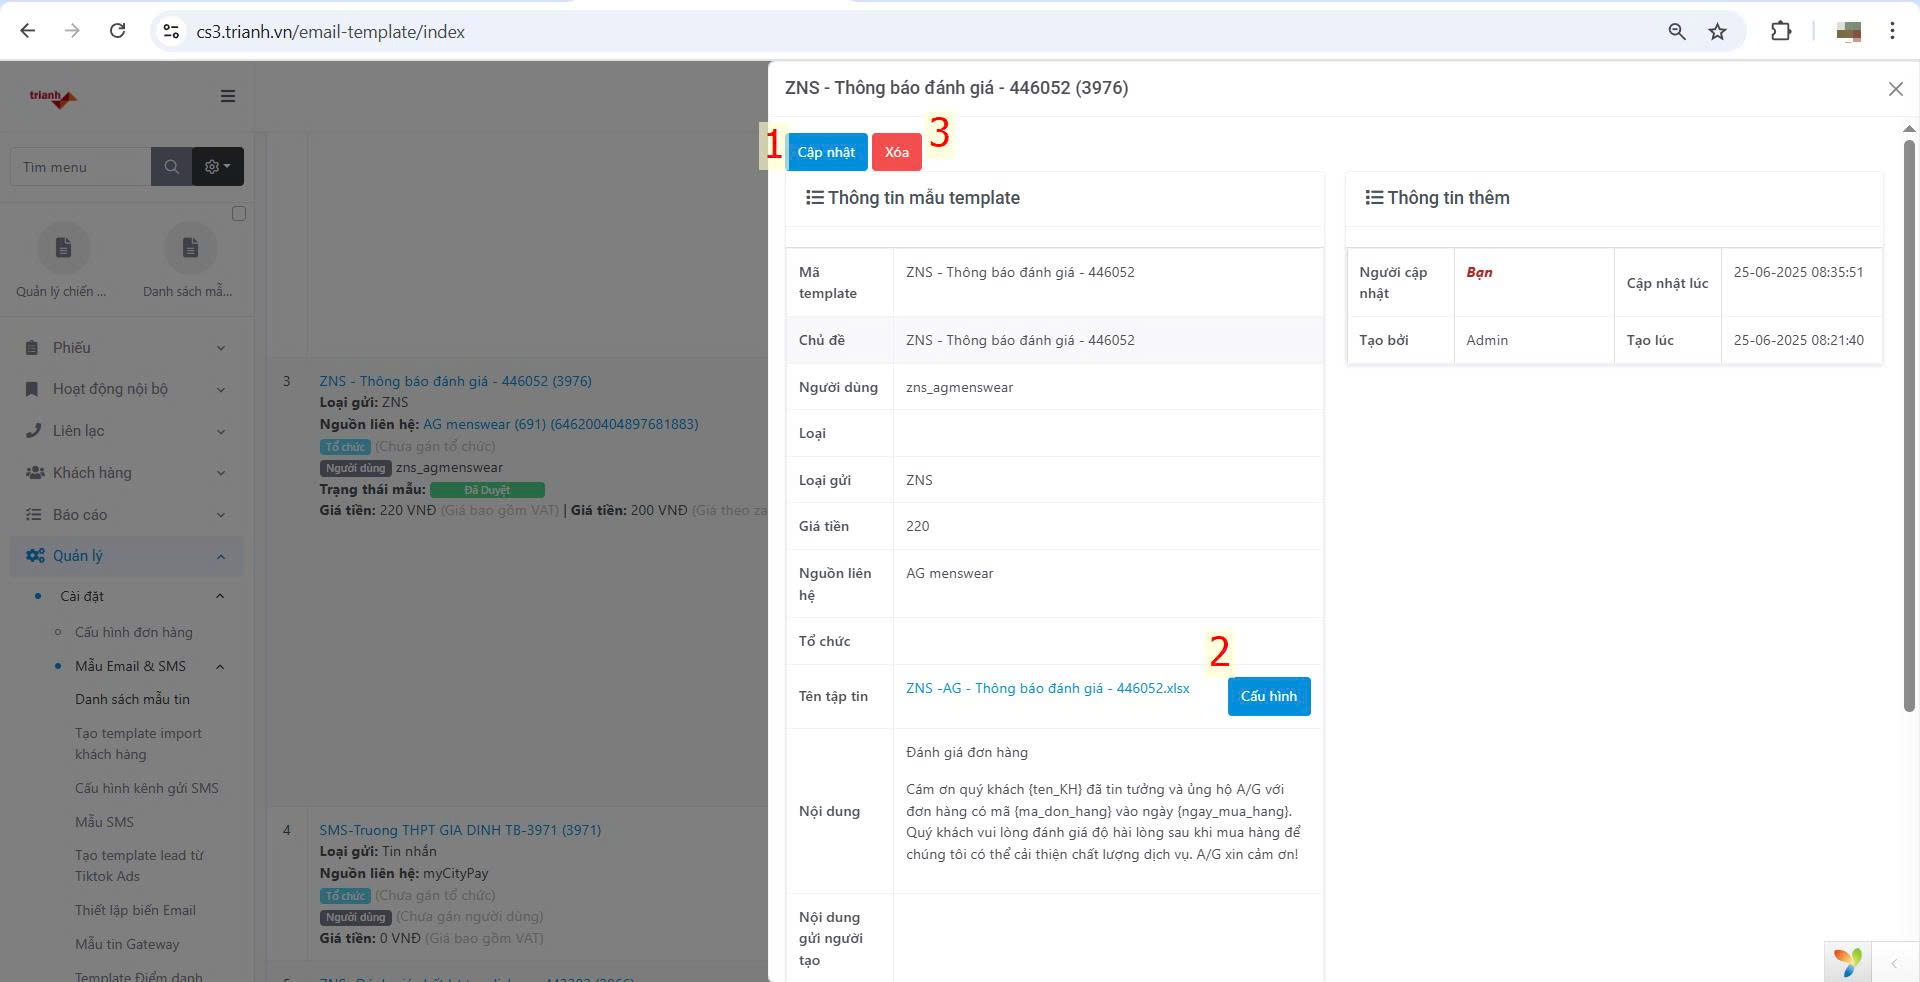Expand Hoạt động nội bộ menu
This screenshot has height=982, width=1920.
coord(126,389)
